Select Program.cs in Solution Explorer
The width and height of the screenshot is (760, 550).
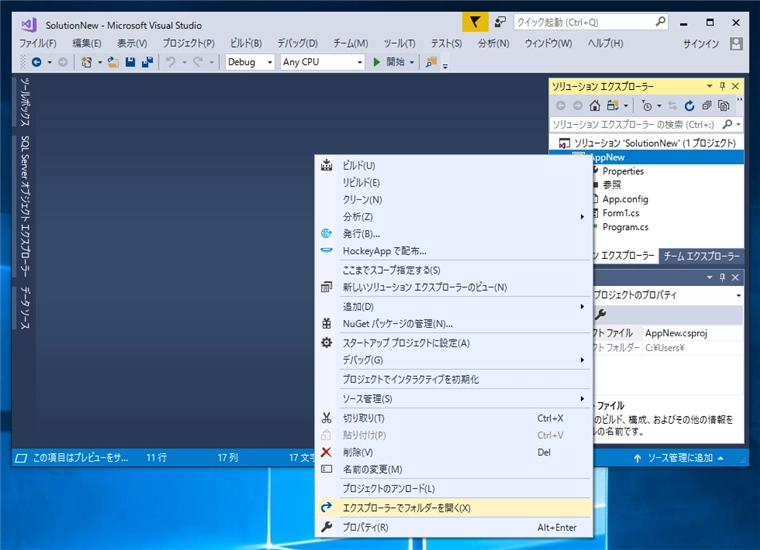625,227
